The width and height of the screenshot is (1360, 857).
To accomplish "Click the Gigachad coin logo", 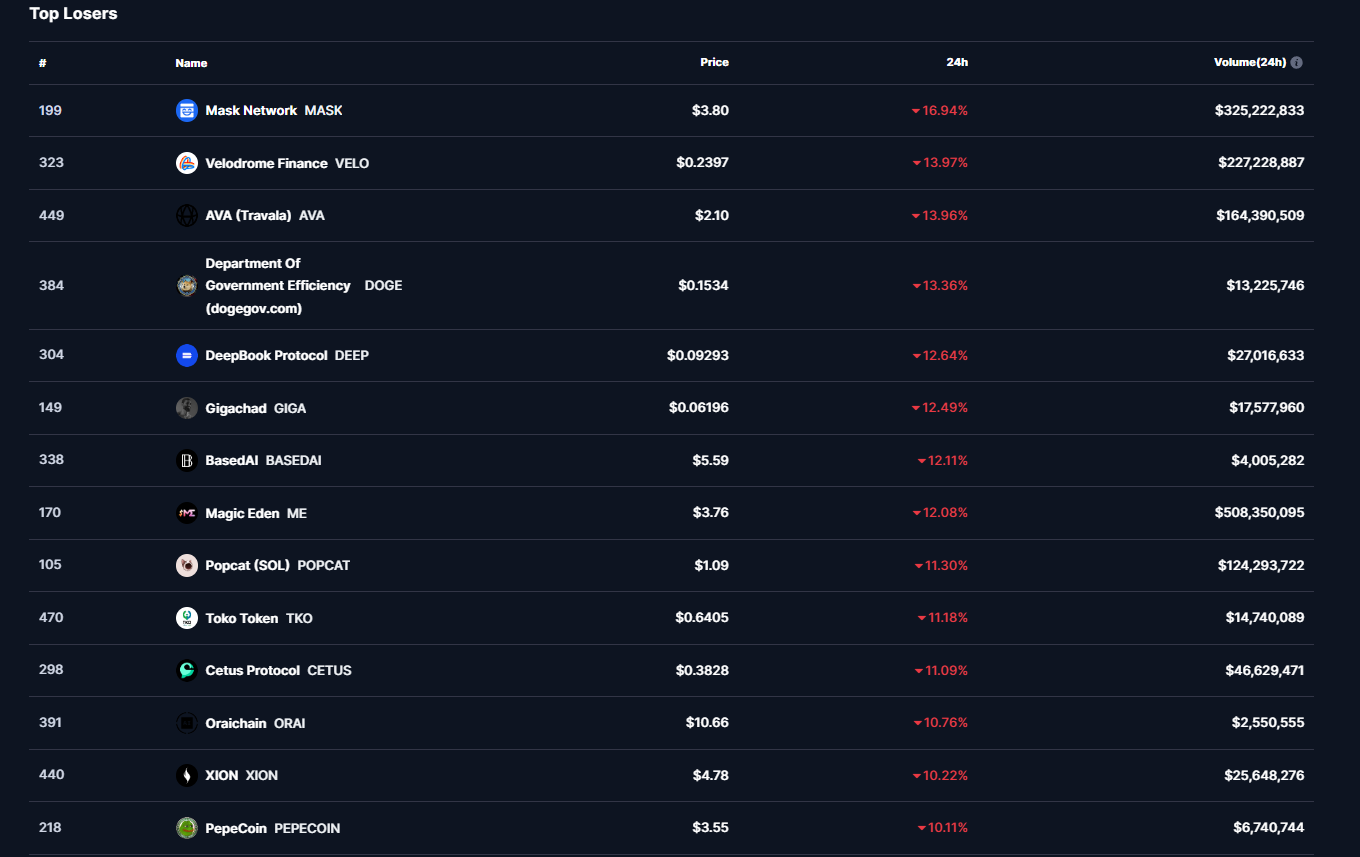I will point(187,408).
